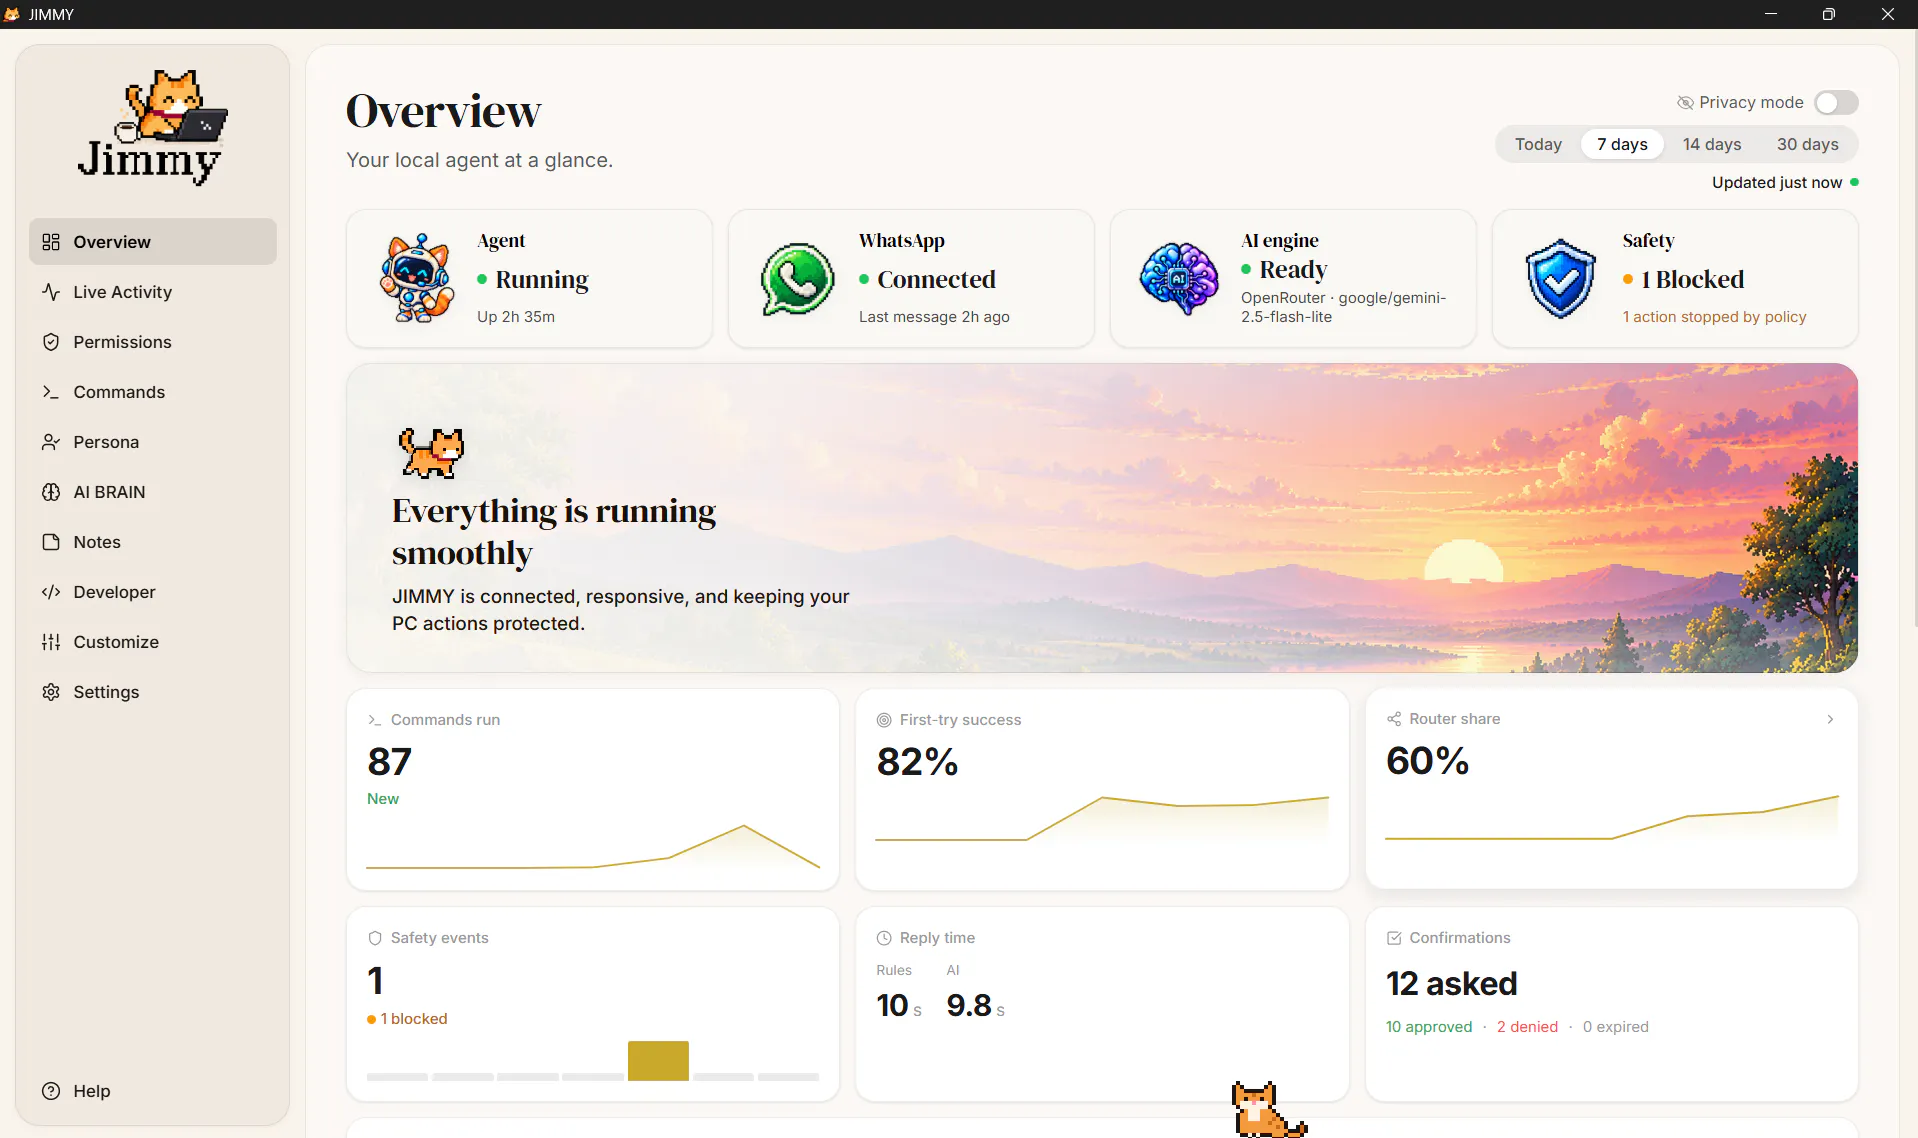Click the First-try success 82% value

(x=917, y=762)
